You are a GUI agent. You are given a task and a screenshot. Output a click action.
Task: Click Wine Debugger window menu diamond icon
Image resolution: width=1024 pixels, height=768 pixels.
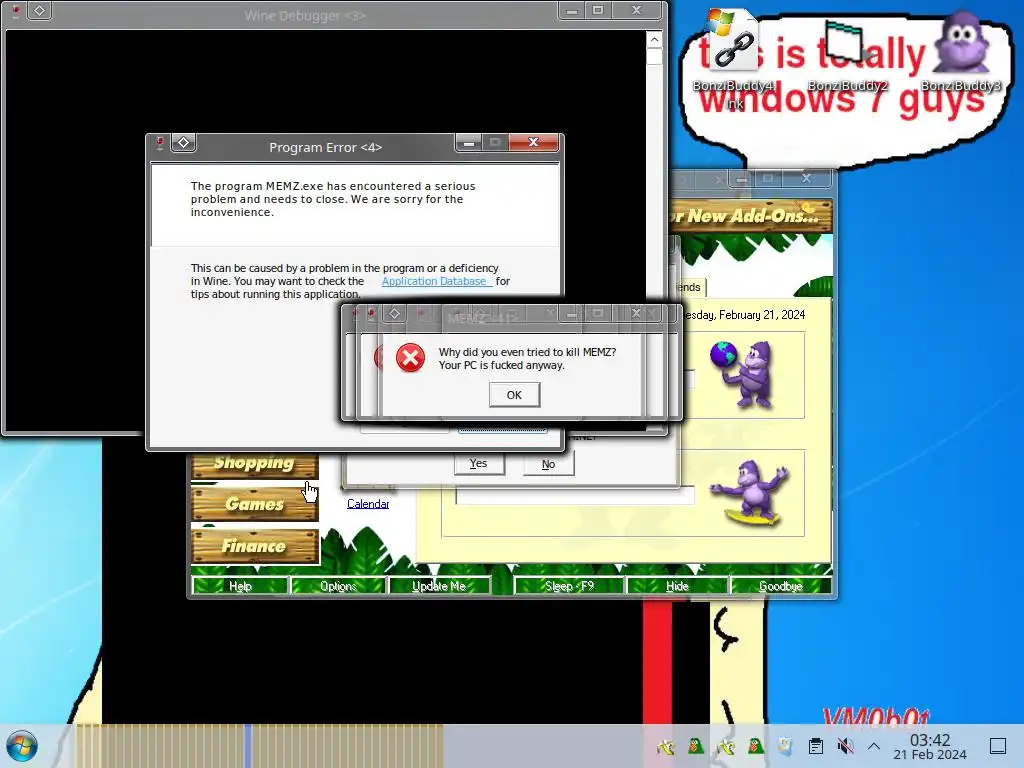tap(39, 10)
